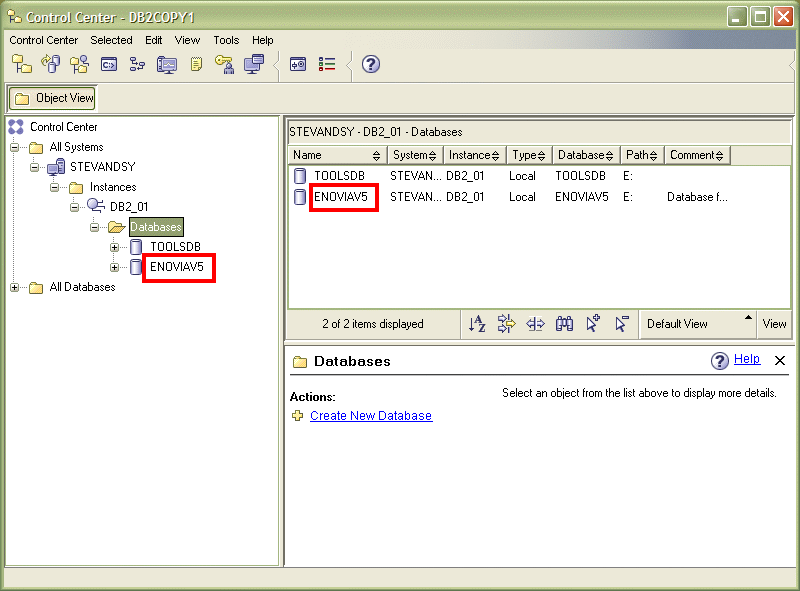
Task: Click the Filter icon in list toolbar
Action: [507, 324]
